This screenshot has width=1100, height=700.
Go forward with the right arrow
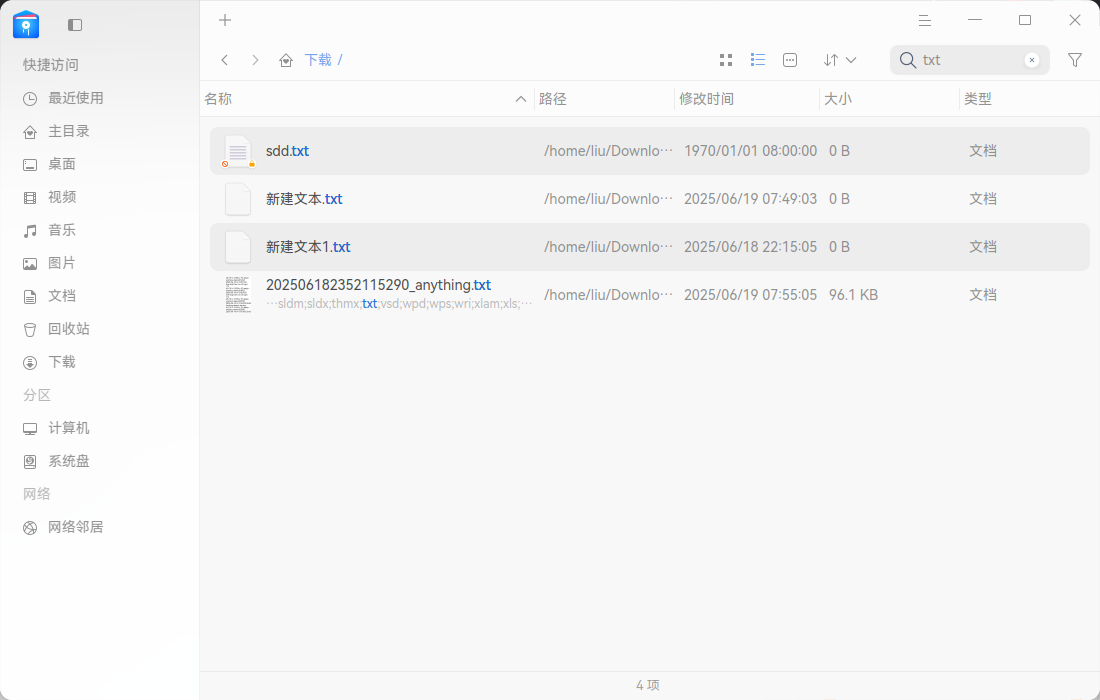tap(255, 60)
